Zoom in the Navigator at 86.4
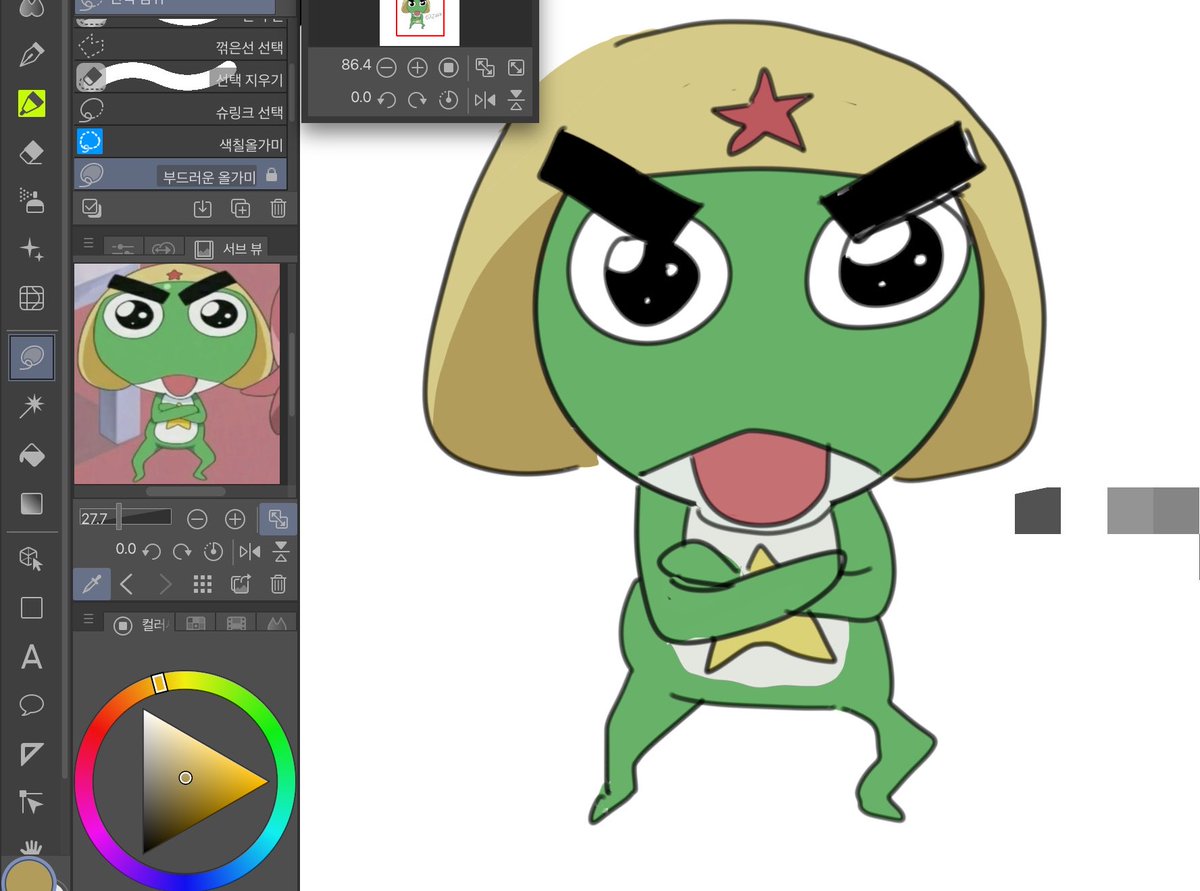This screenshot has width=1200, height=891. click(418, 68)
